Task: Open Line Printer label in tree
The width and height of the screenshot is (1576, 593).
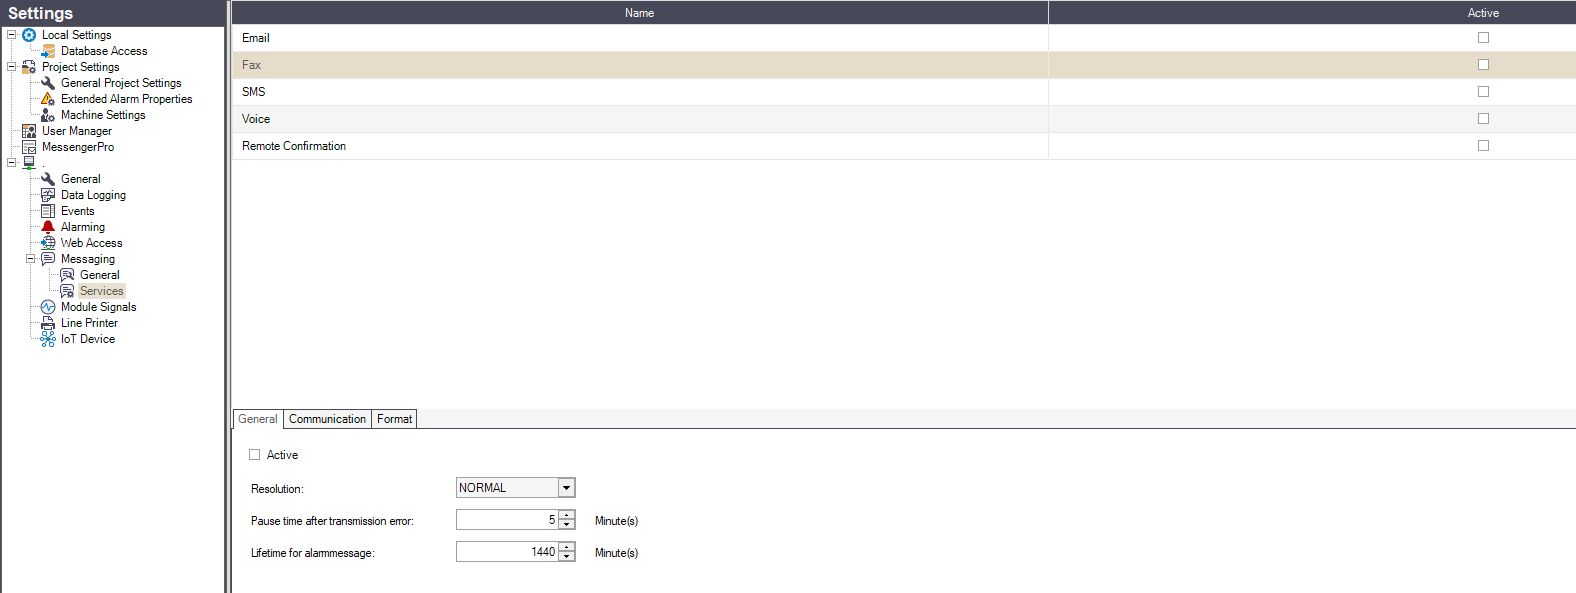Action: [89, 323]
